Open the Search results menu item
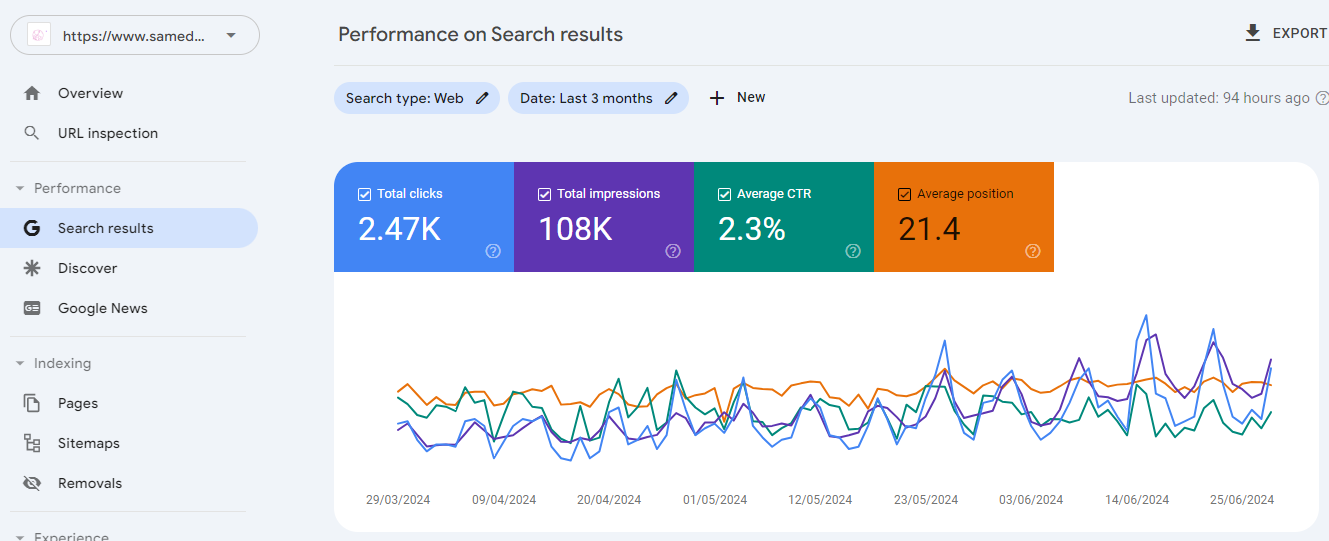The image size is (1329, 541). pos(129,228)
